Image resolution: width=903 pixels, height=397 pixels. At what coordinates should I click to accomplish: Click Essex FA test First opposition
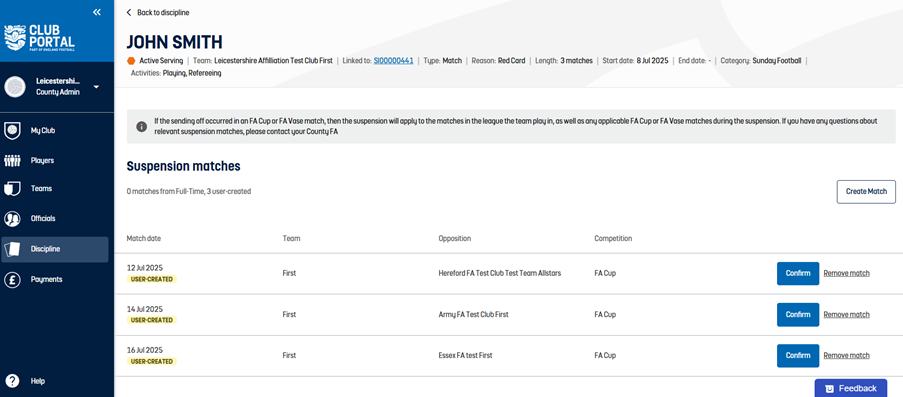465,356
